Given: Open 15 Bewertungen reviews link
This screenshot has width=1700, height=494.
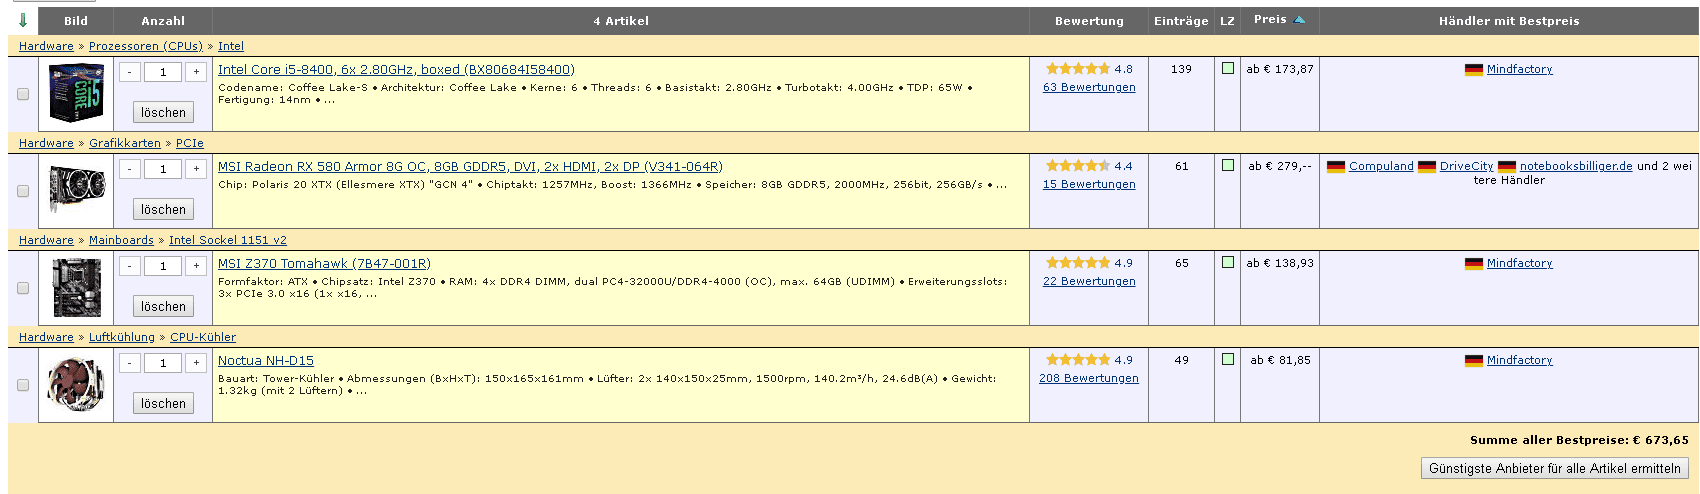Looking at the screenshot, I should [x=1089, y=185].
